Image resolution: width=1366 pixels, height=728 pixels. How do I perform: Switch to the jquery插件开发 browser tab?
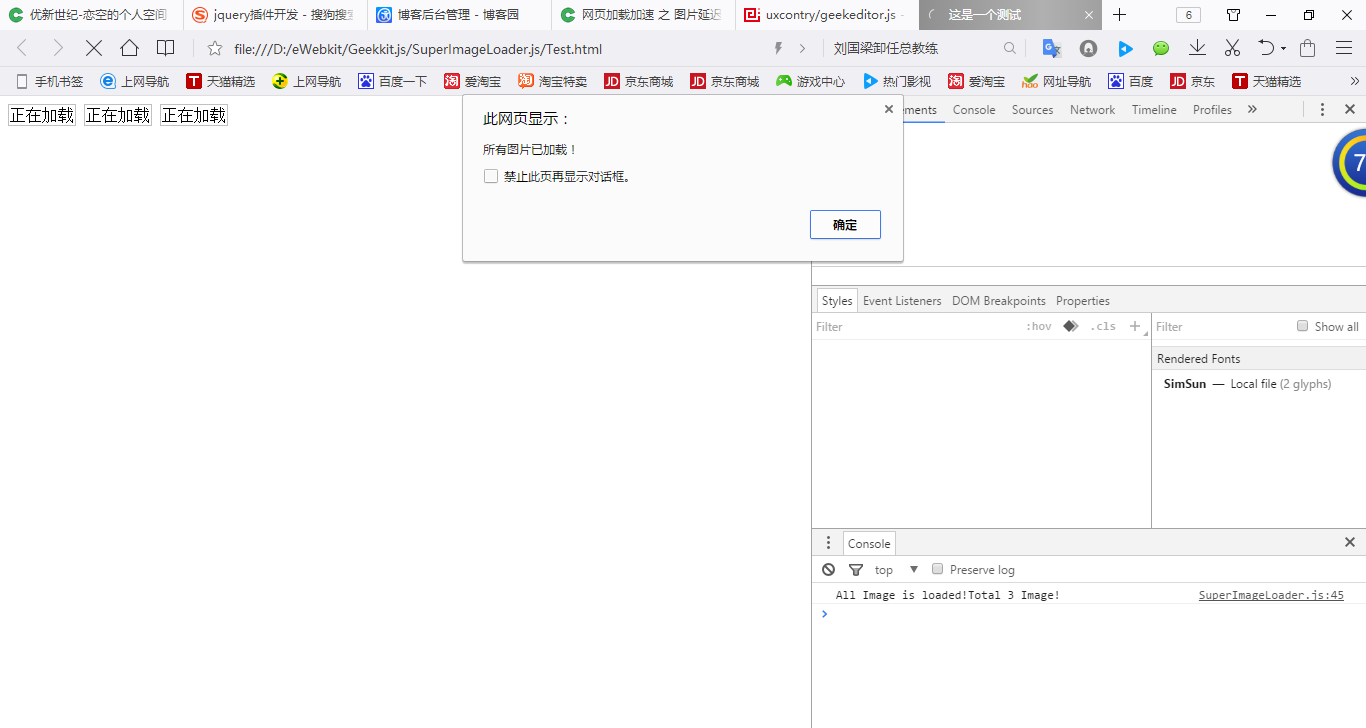(273, 15)
